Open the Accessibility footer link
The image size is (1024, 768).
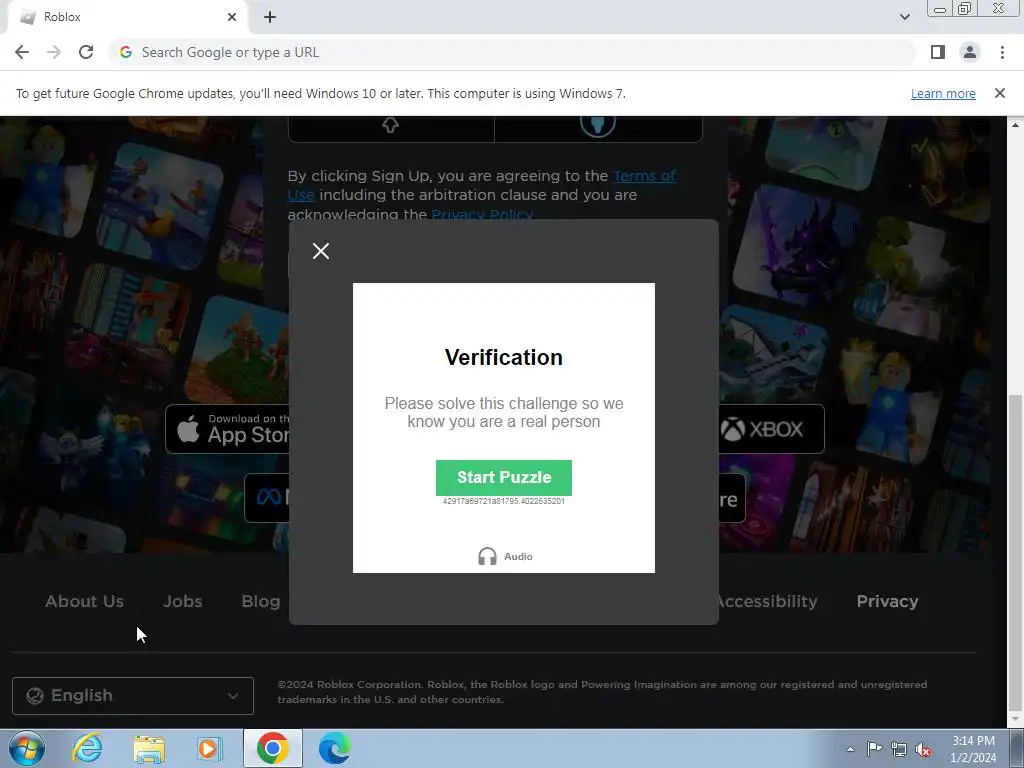(767, 601)
